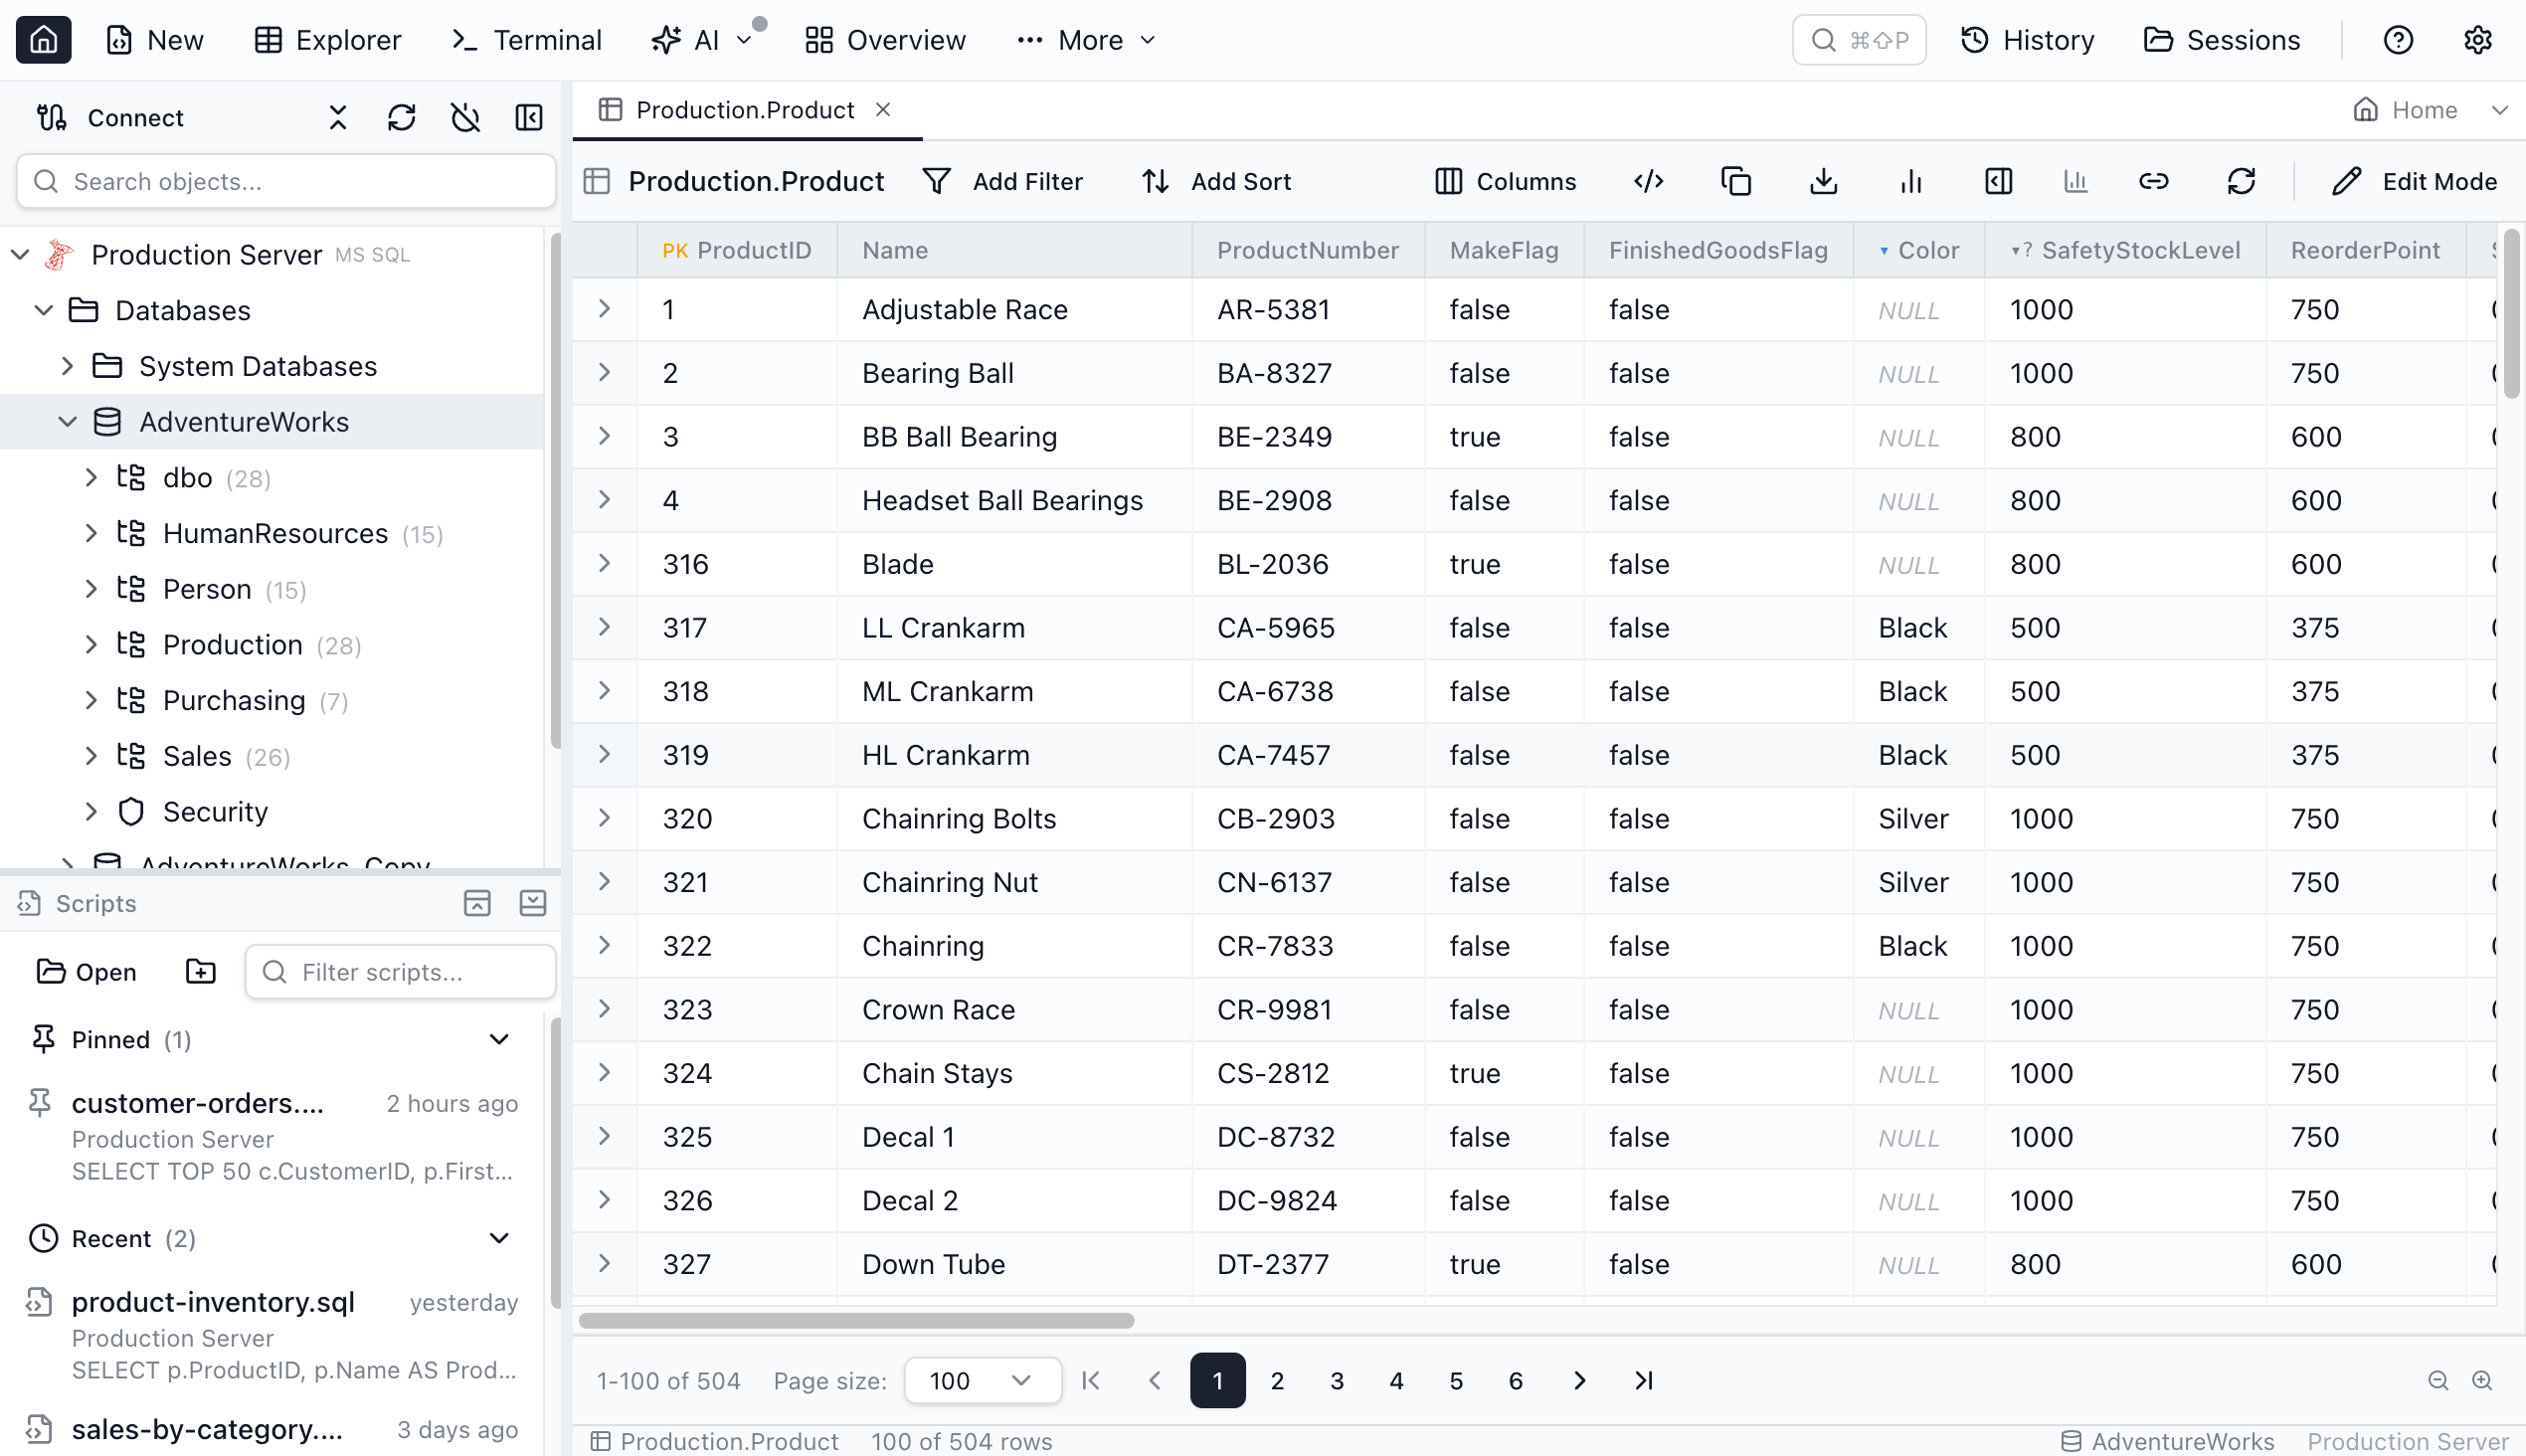Click the new script folder icon
The image size is (2526, 1456).
[200, 971]
